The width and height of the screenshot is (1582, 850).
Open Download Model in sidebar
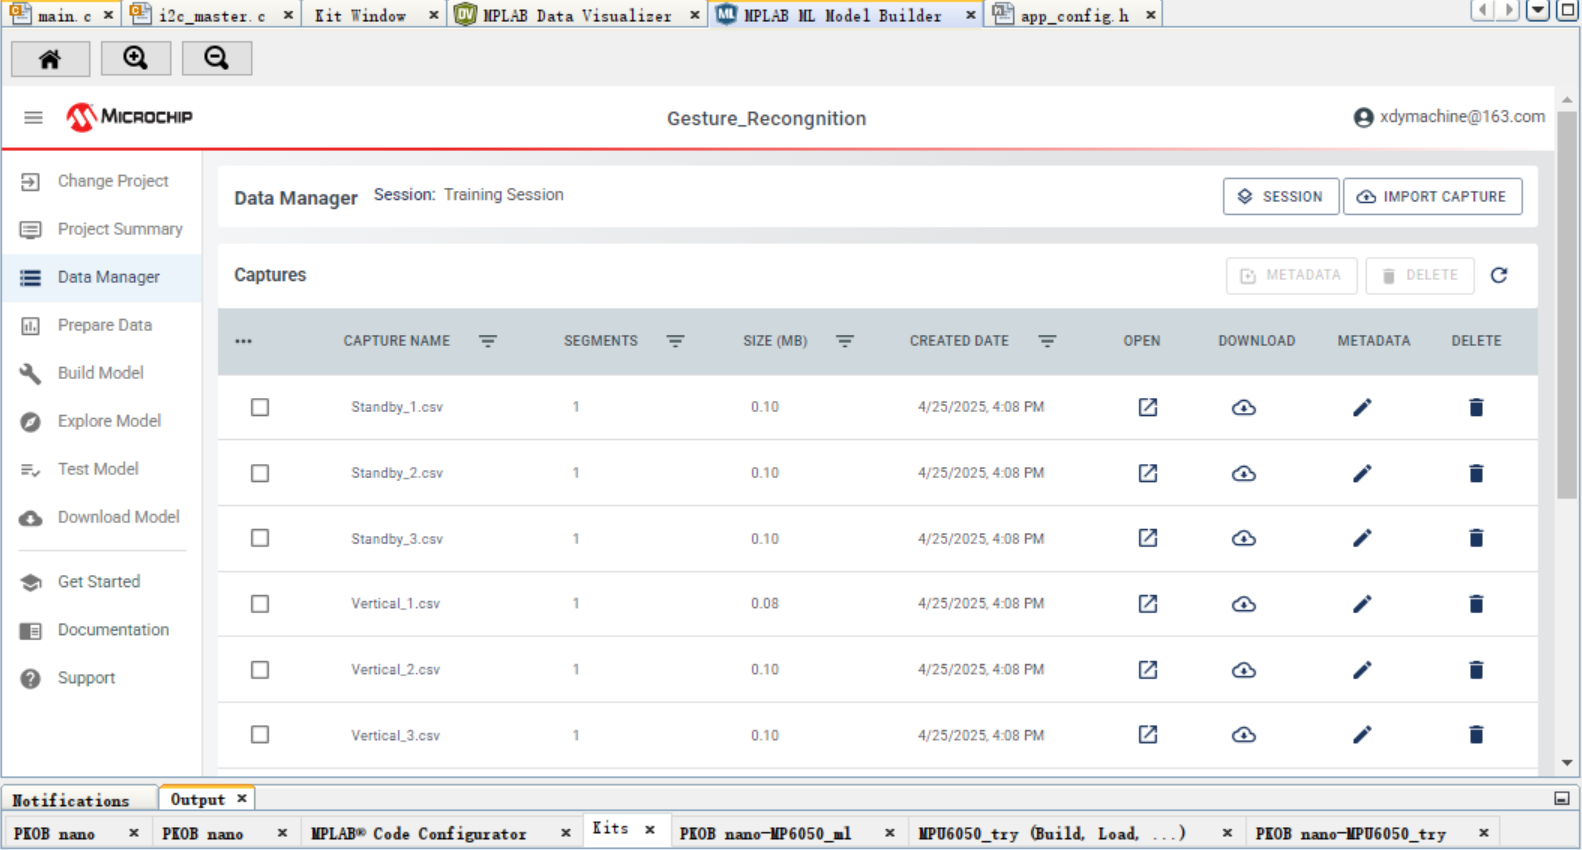pos(101,517)
